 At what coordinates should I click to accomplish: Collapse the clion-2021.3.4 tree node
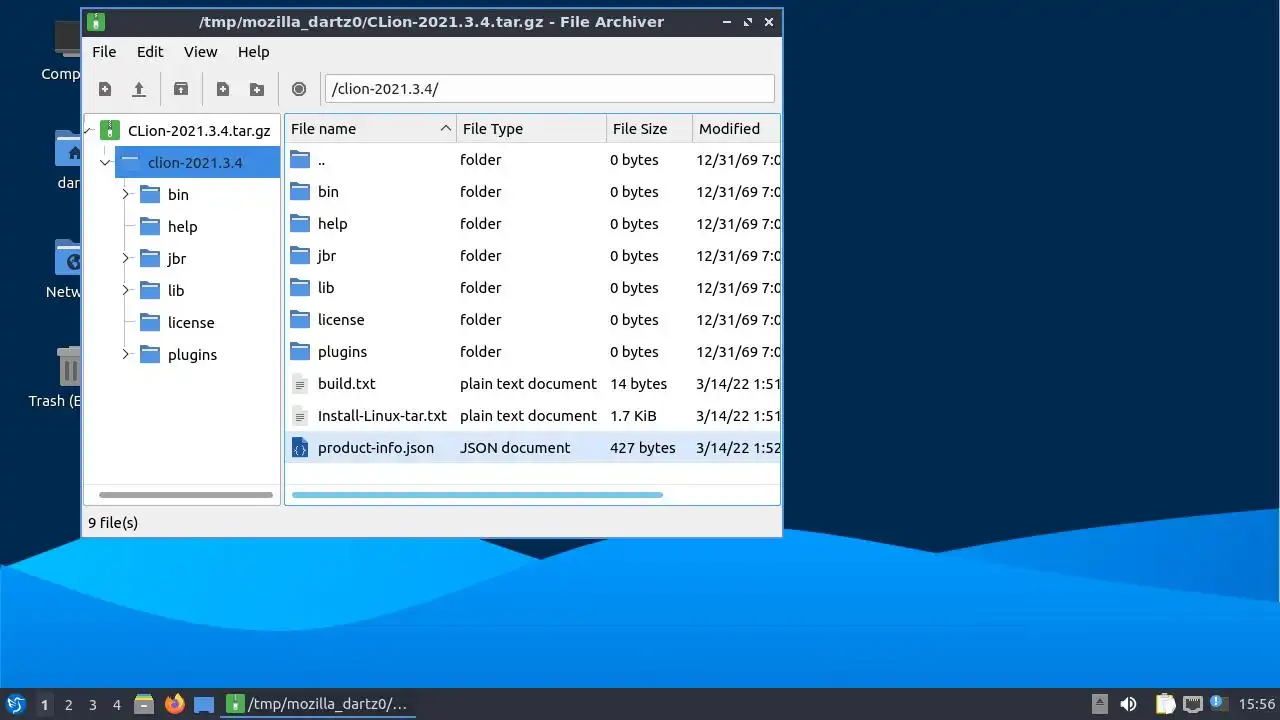105,162
